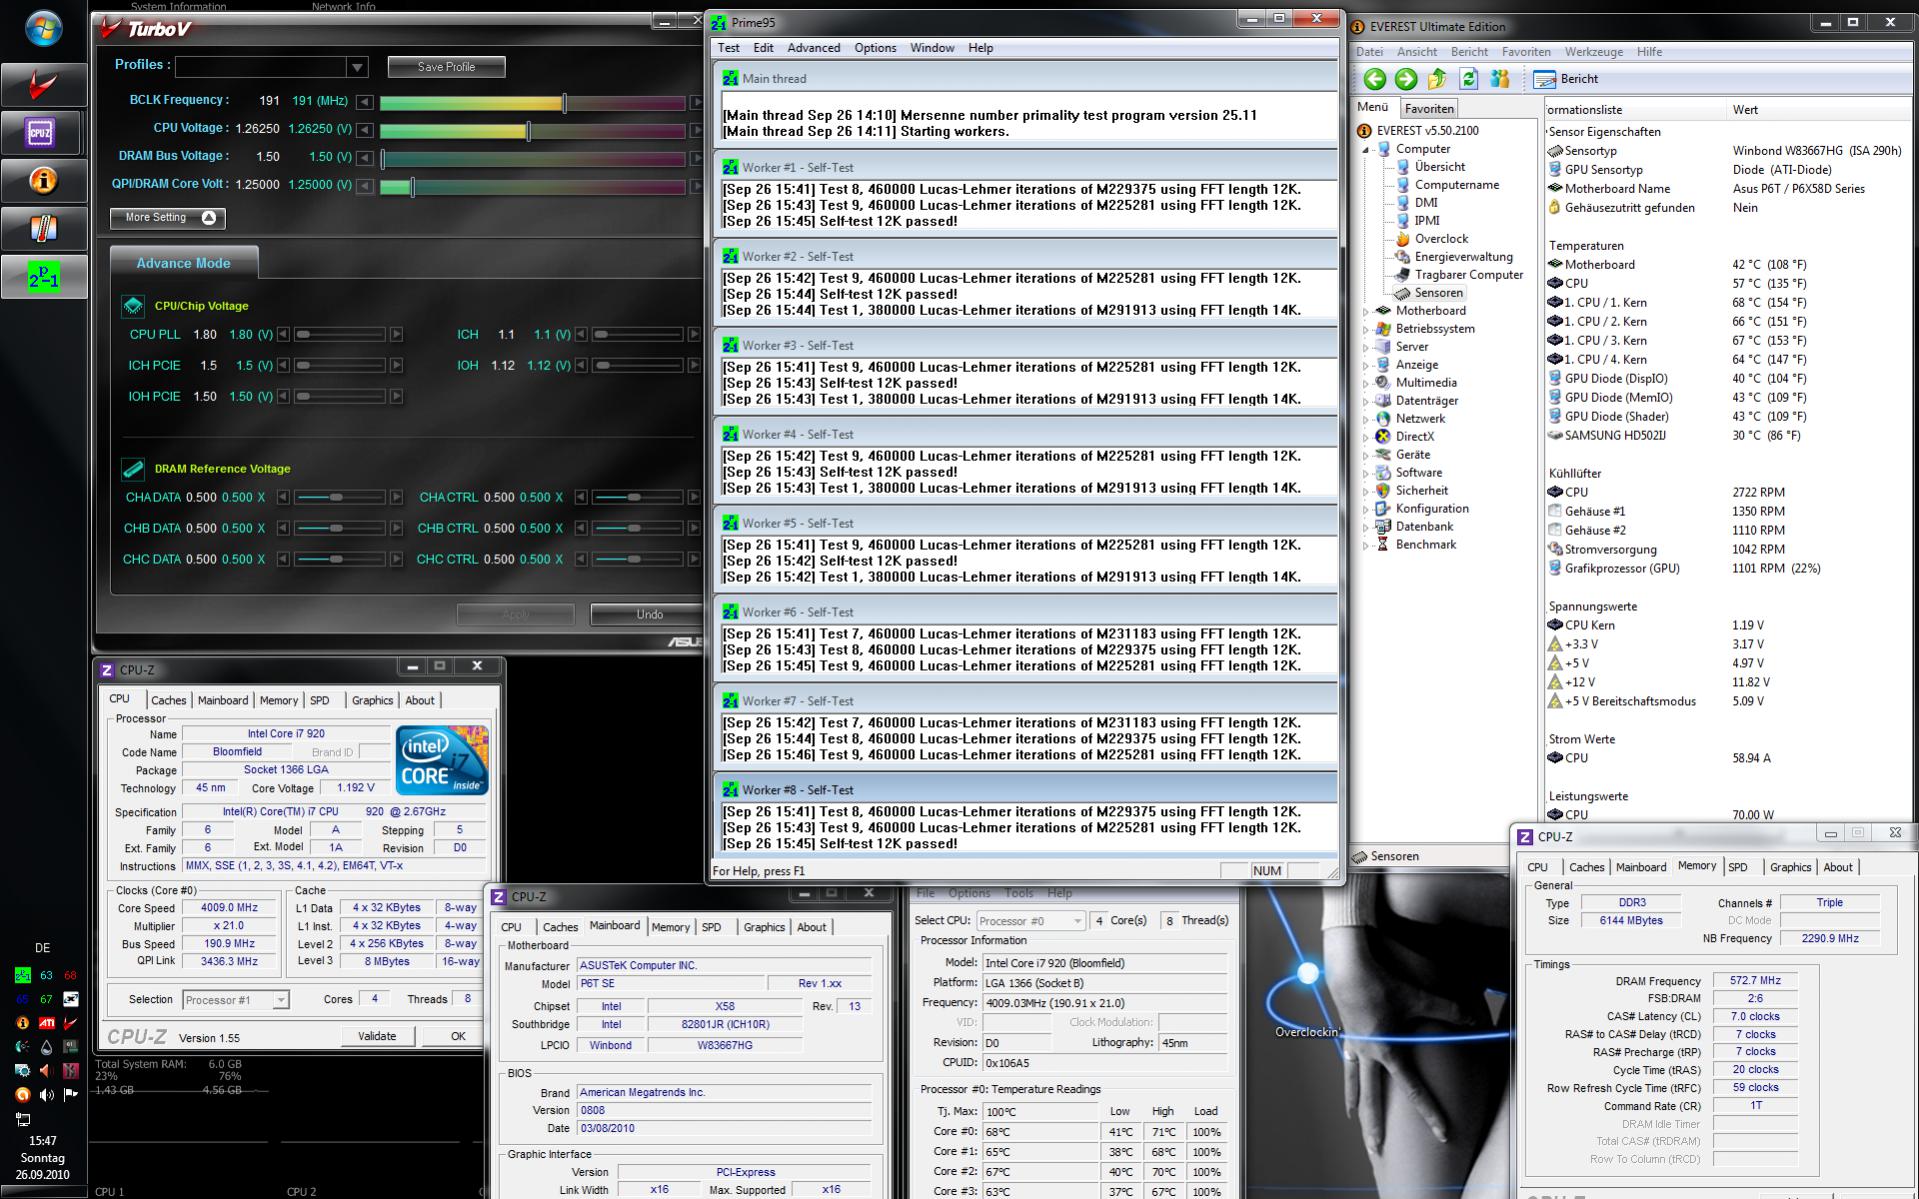Click the ATI icon in the system tray

[46, 1023]
